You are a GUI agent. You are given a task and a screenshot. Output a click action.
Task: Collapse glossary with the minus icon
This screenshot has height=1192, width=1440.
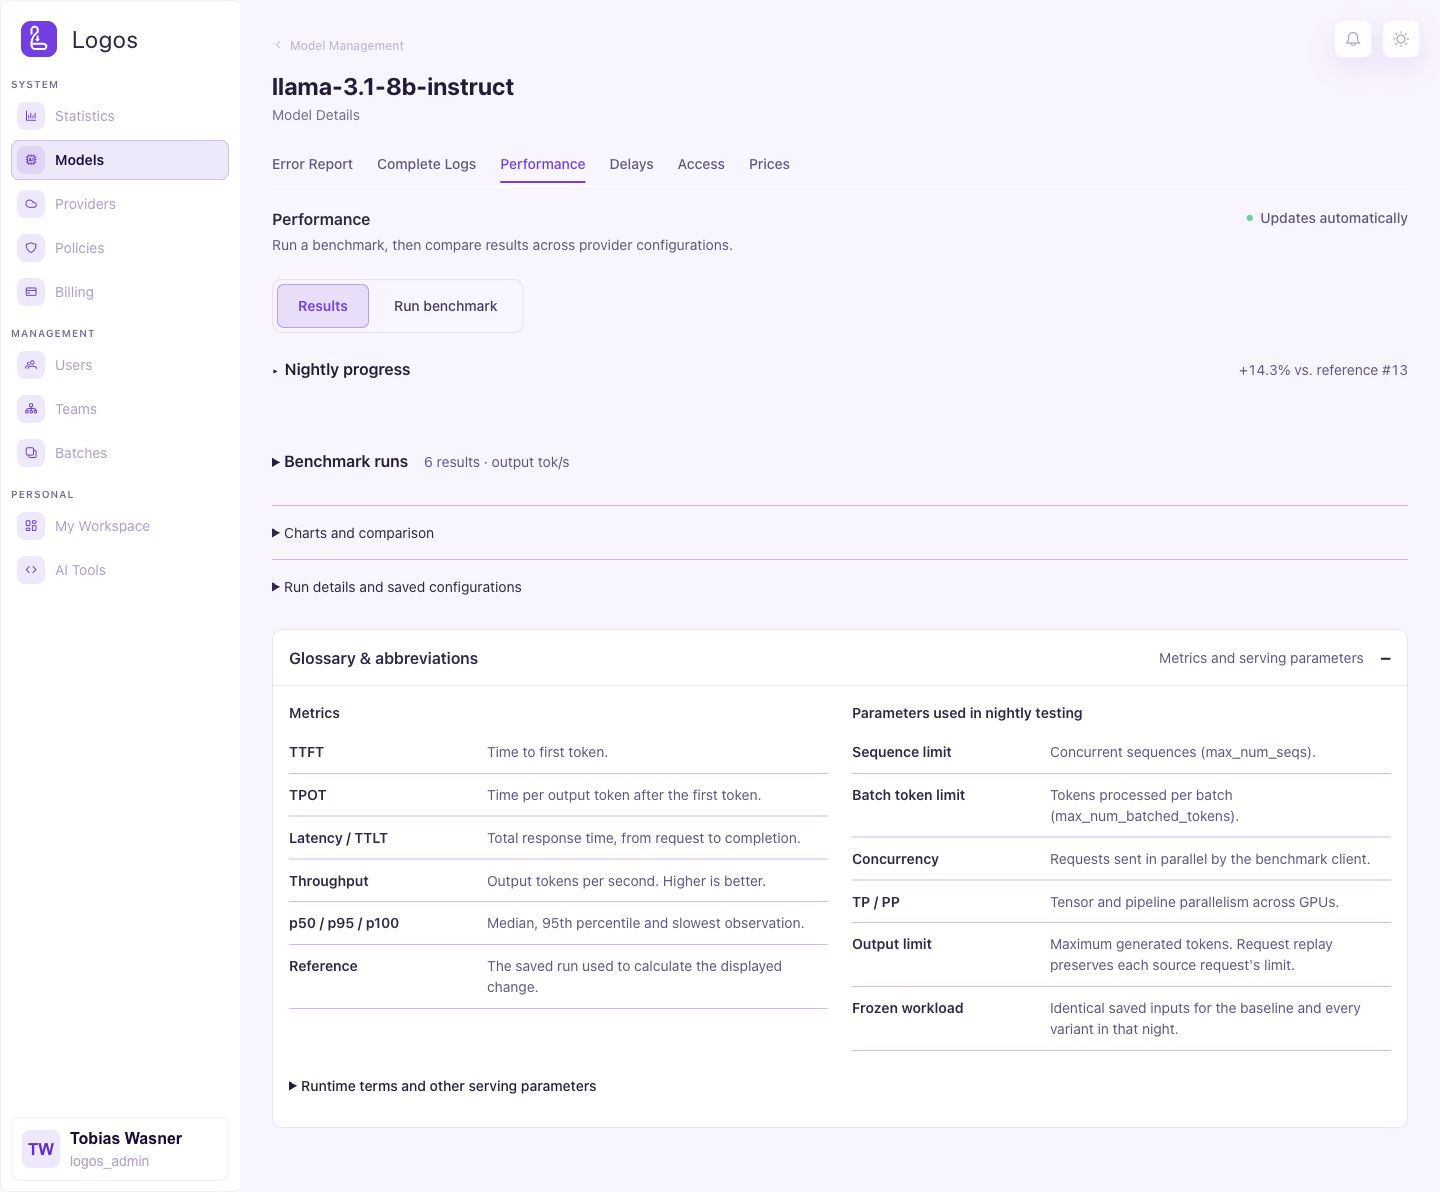(1385, 658)
